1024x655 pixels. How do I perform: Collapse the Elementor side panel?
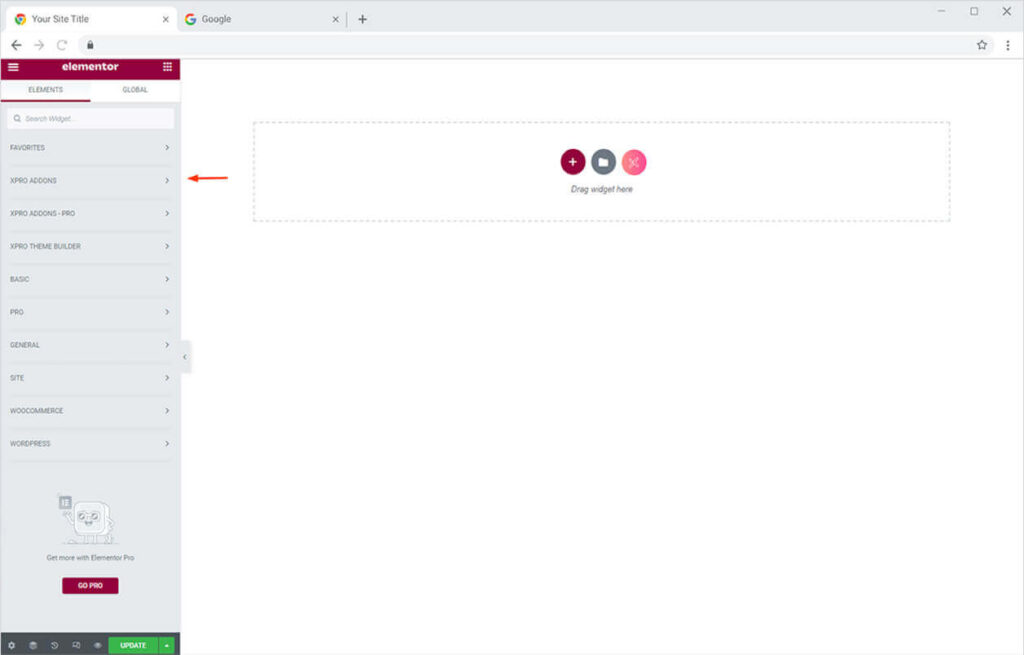pyautogui.click(x=185, y=357)
